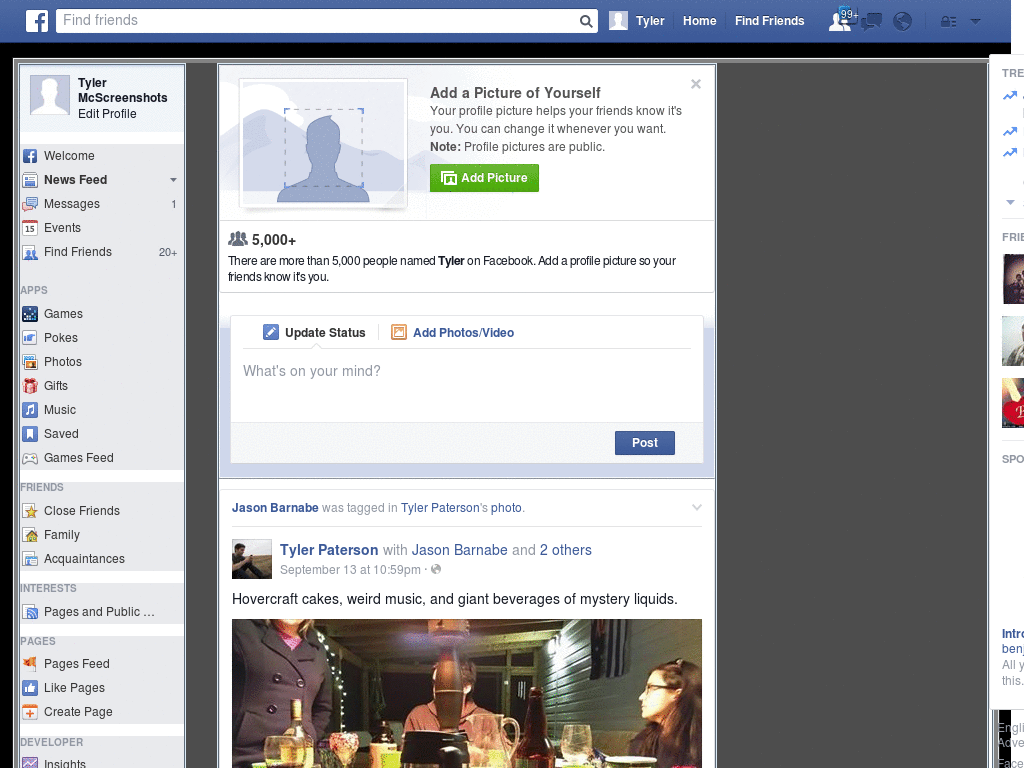Open Tyler Paterson post author name
This screenshot has width=1024, height=768.
[x=329, y=550]
